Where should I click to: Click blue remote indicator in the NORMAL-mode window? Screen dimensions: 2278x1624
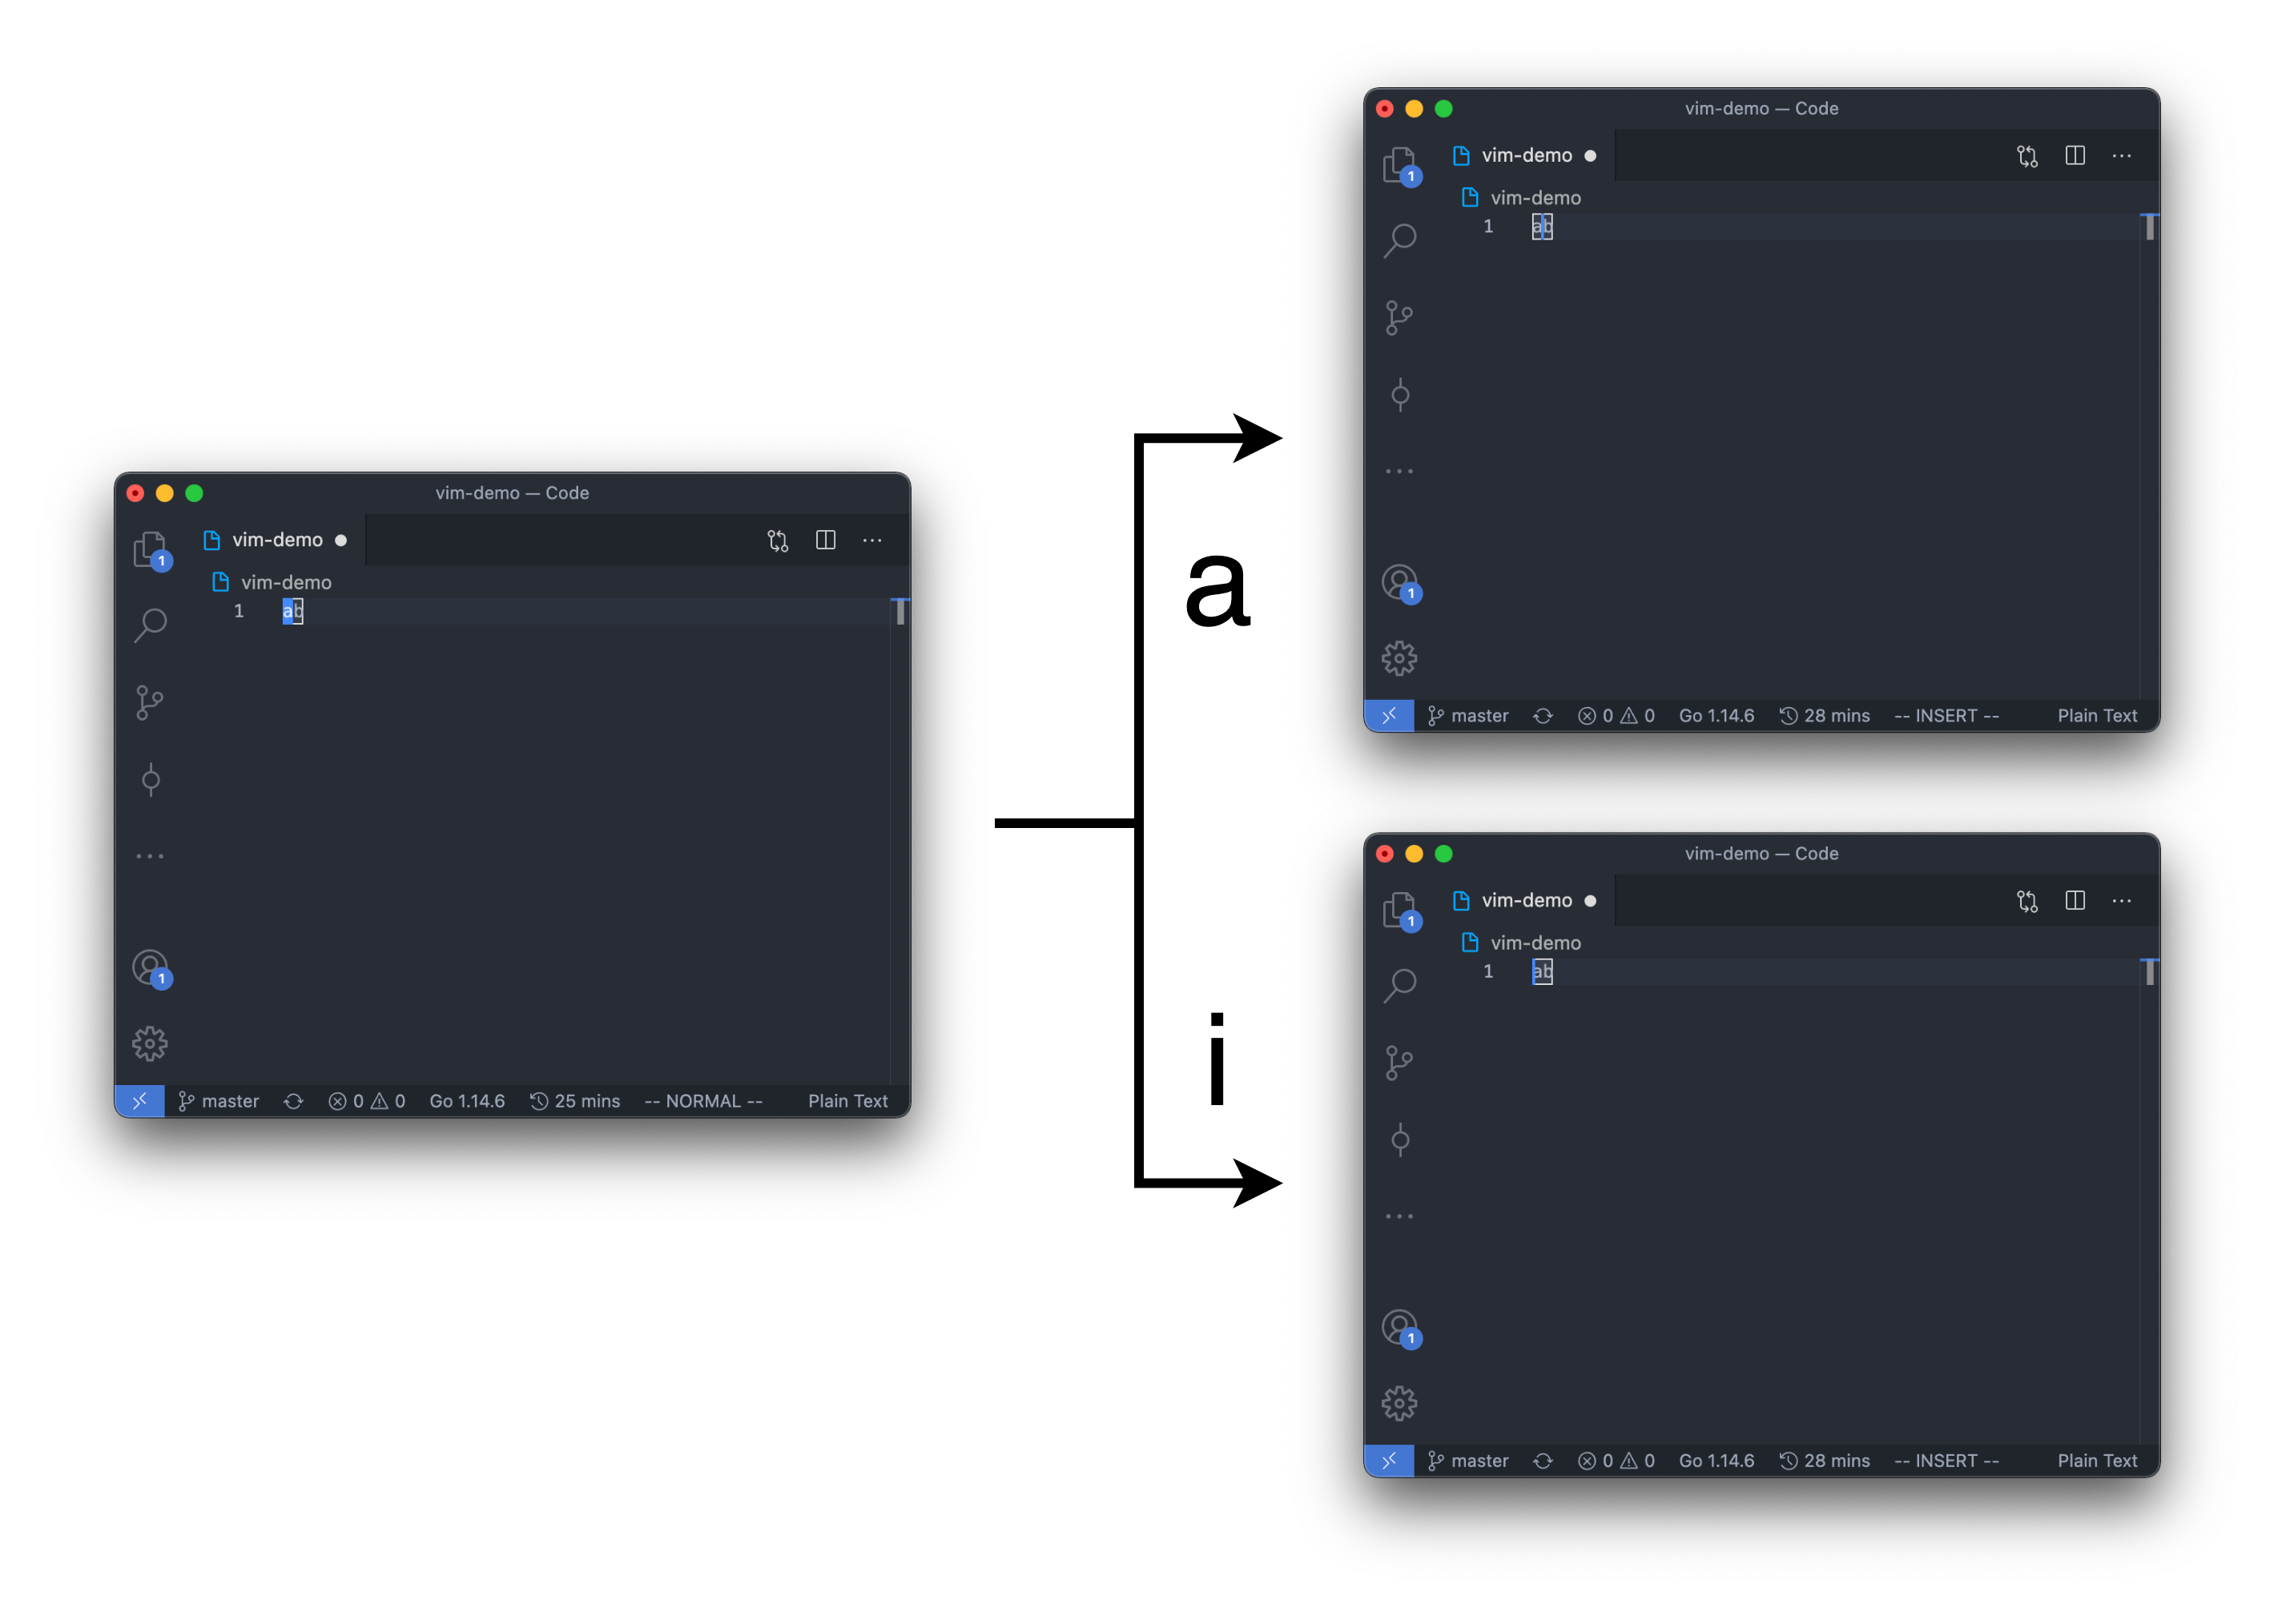[140, 1101]
